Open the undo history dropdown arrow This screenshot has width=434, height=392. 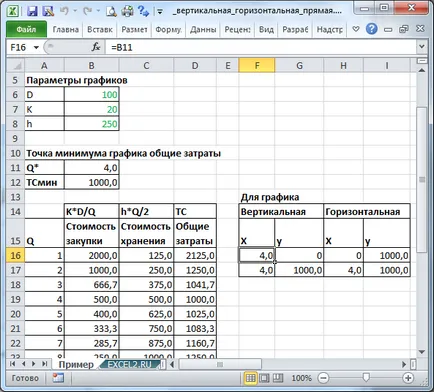pyautogui.click(x=75, y=11)
